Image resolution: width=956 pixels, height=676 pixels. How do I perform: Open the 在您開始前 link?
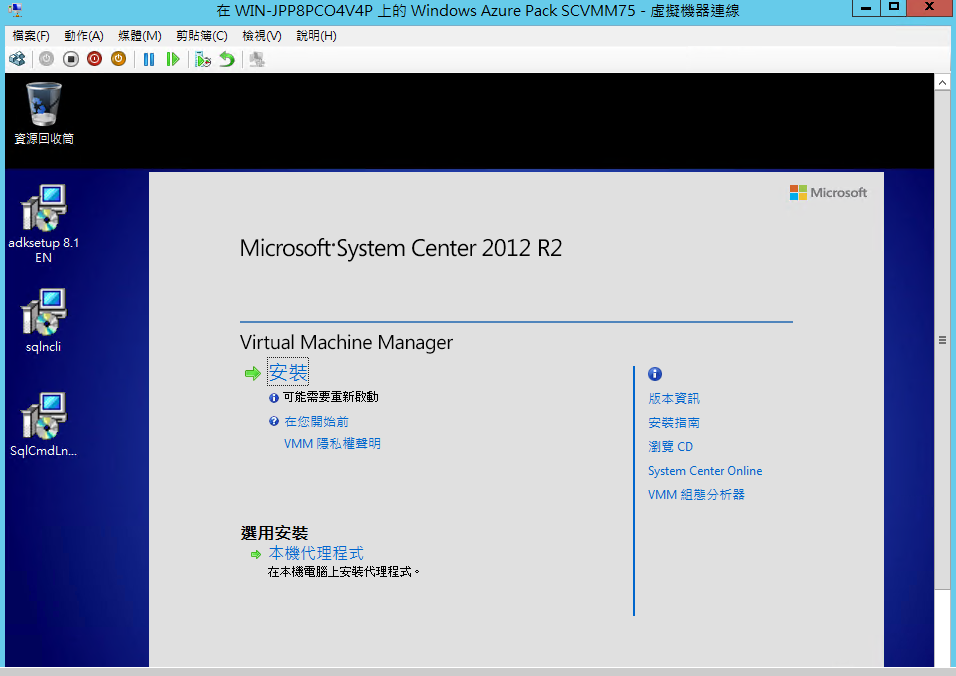pos(316,422)
